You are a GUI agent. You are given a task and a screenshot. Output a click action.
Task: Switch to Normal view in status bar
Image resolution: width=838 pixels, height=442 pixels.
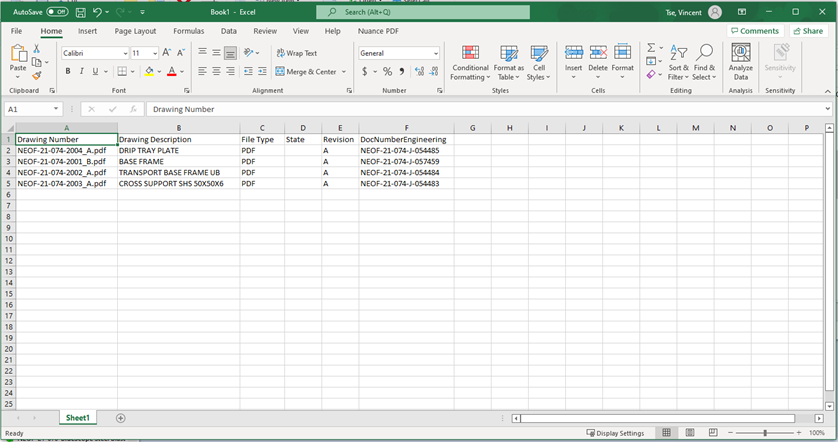(666, 432)
